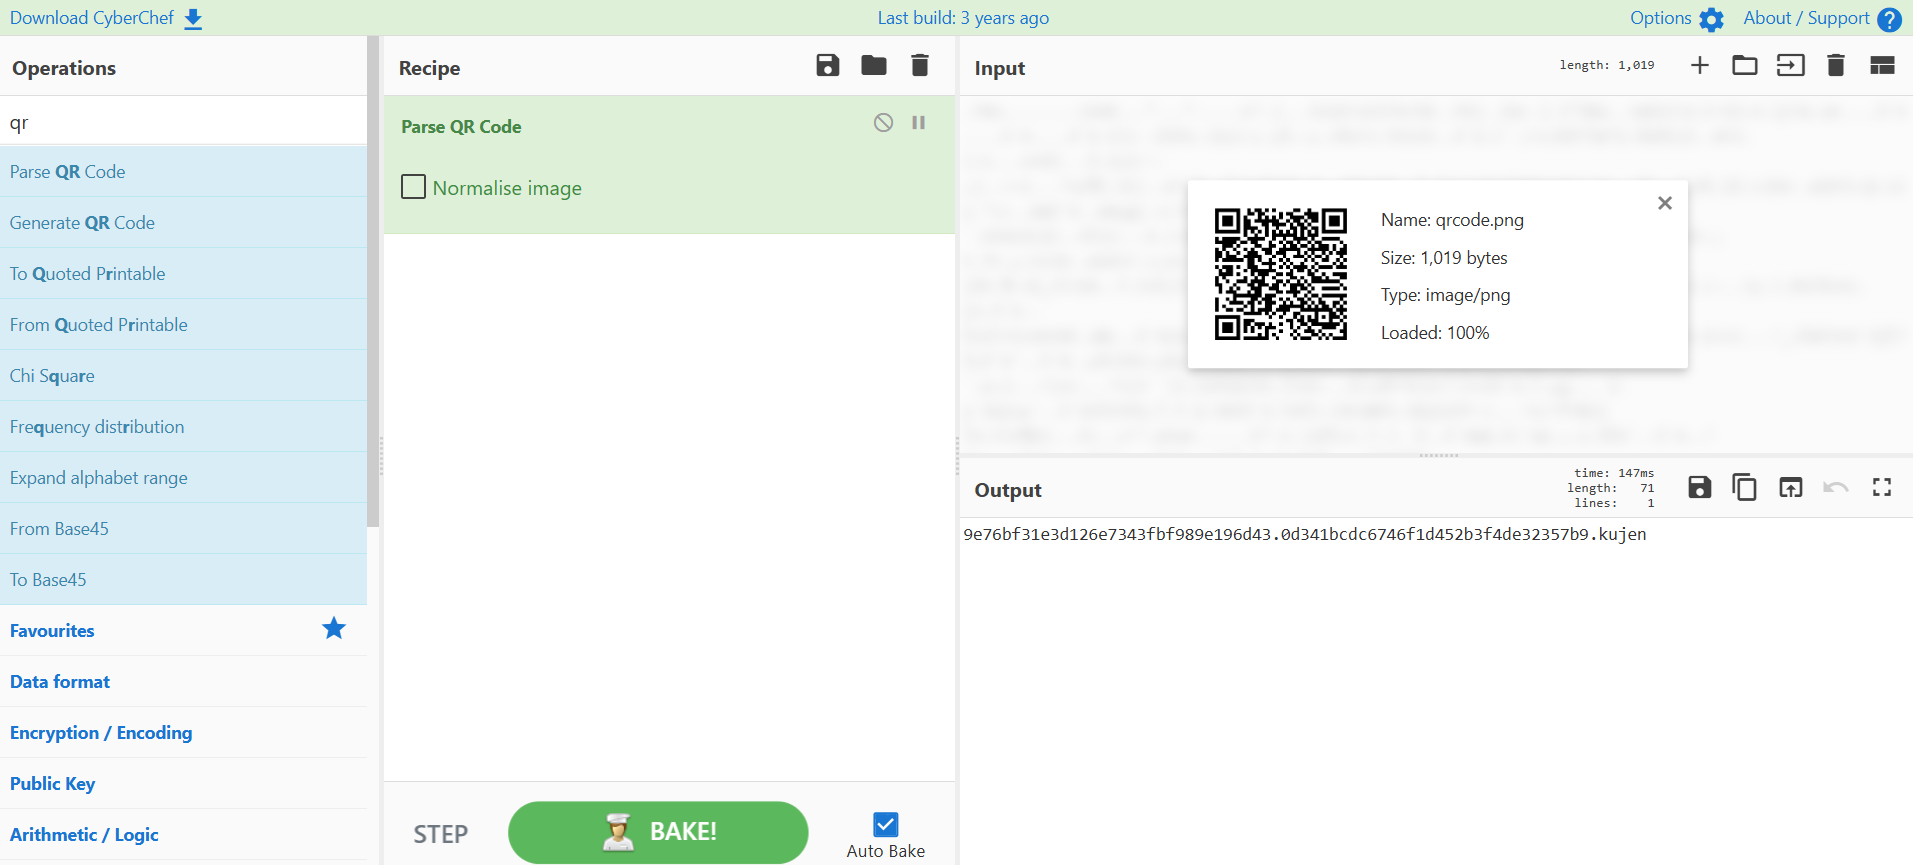Click the 'Type: image/png' text
This screenshot has width=1913, height=865.
tap(1445, 295)
